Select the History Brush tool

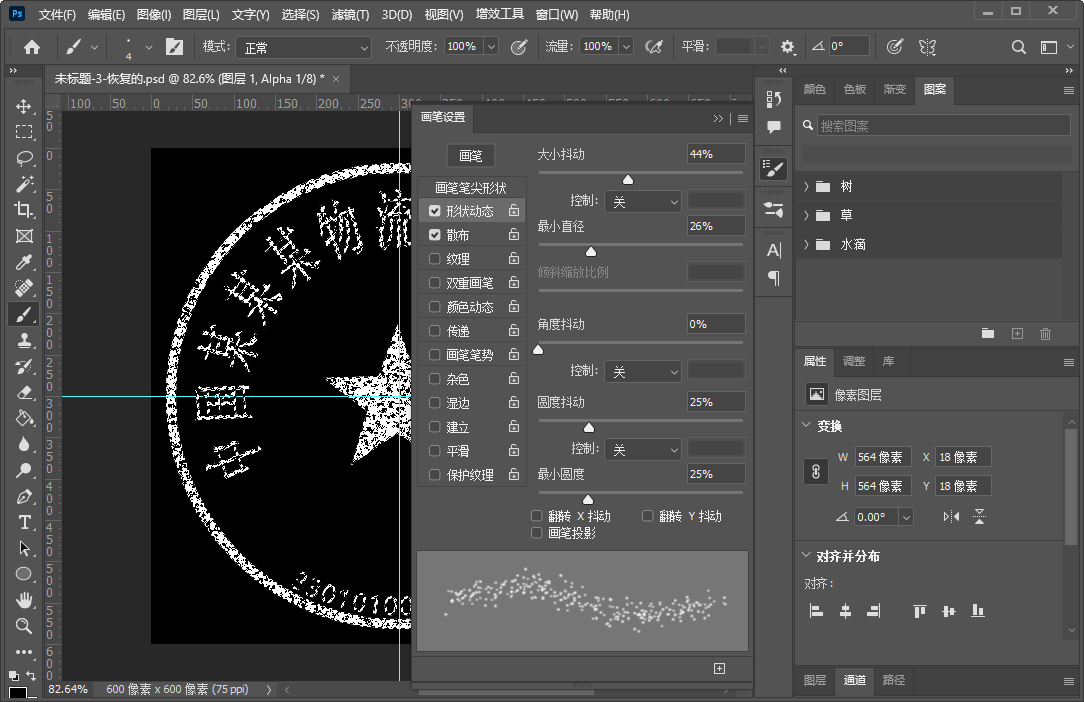point(24,367)
